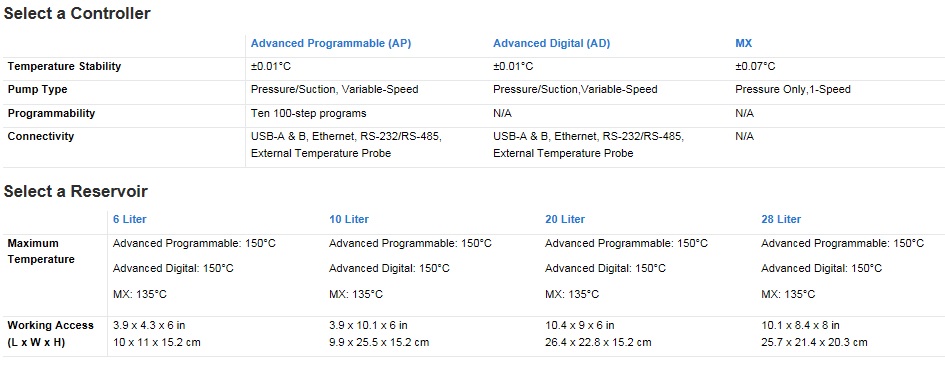The image size is (945, 368).
Task: Click the Working Access row label
Action: pyautogui.click(x=51, y=334)
